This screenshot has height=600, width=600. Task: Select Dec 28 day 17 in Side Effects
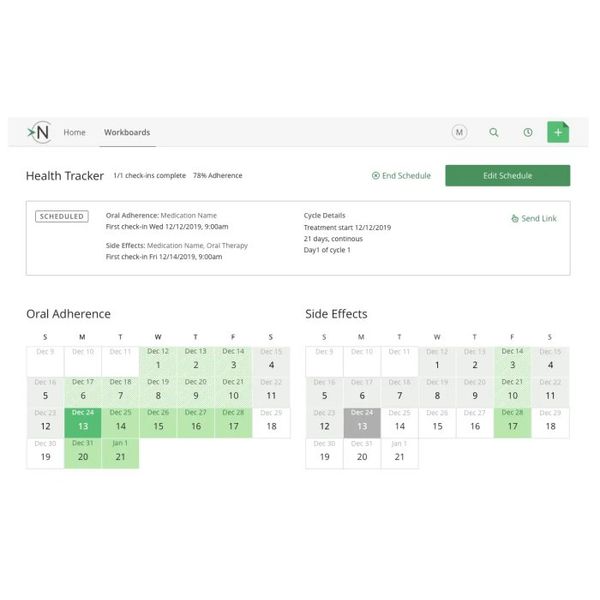point(512,420)
